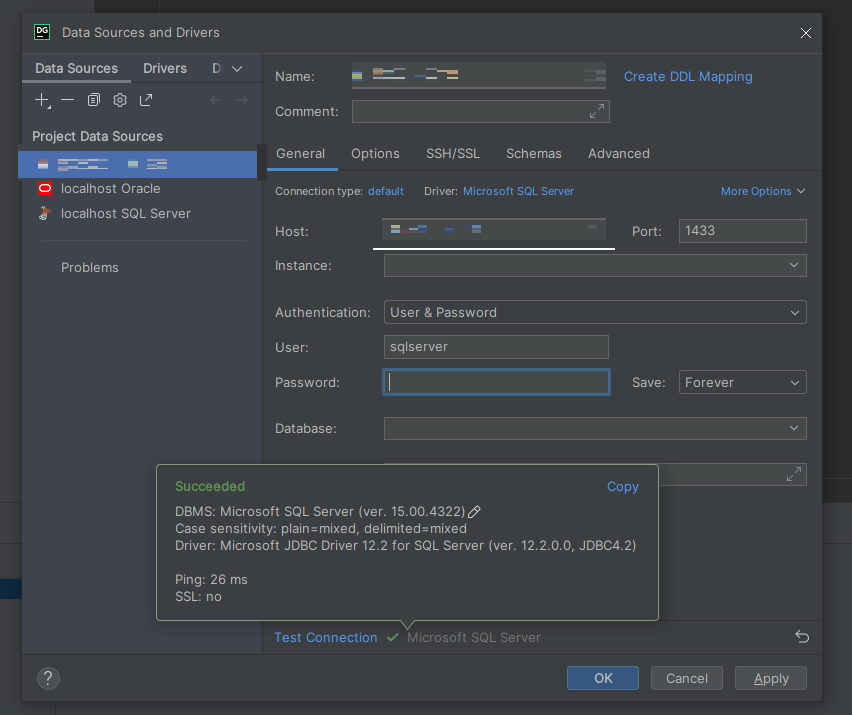
Task: Click the pencil icon next to DBMS version
Action: click(x=475, y=511)
